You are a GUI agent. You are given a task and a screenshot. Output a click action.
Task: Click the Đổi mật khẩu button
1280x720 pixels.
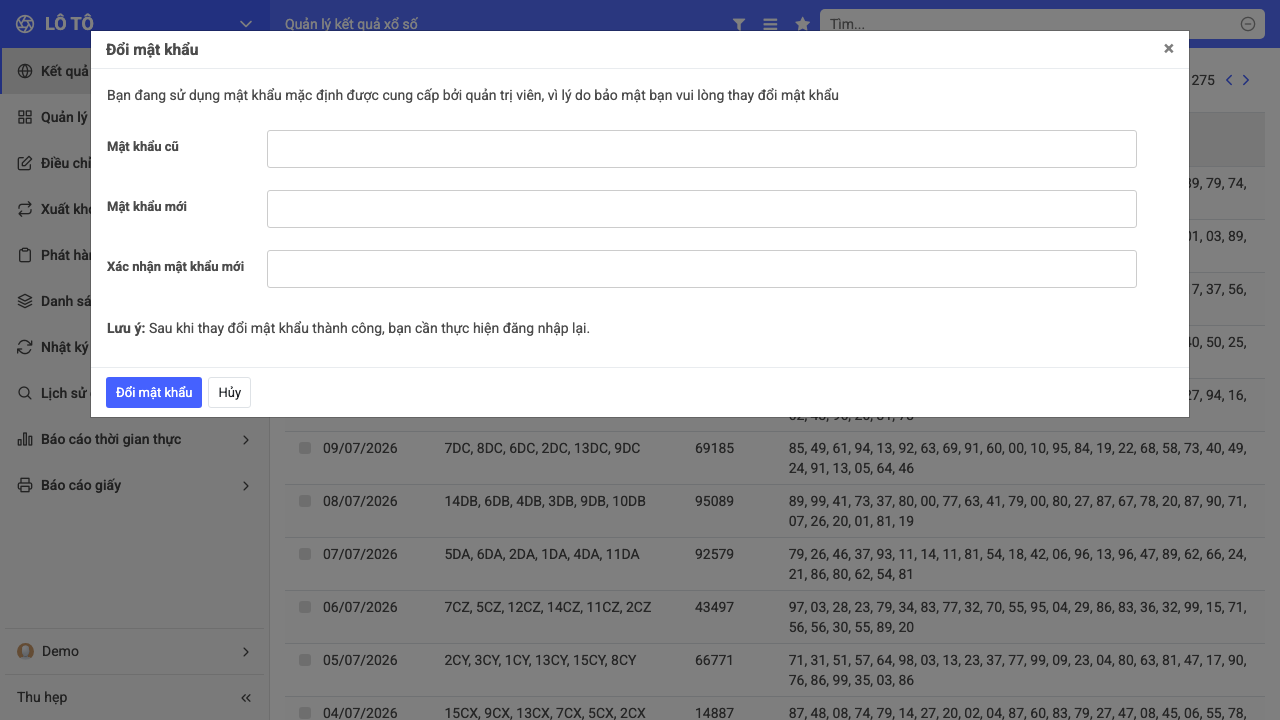coord(154,392)
